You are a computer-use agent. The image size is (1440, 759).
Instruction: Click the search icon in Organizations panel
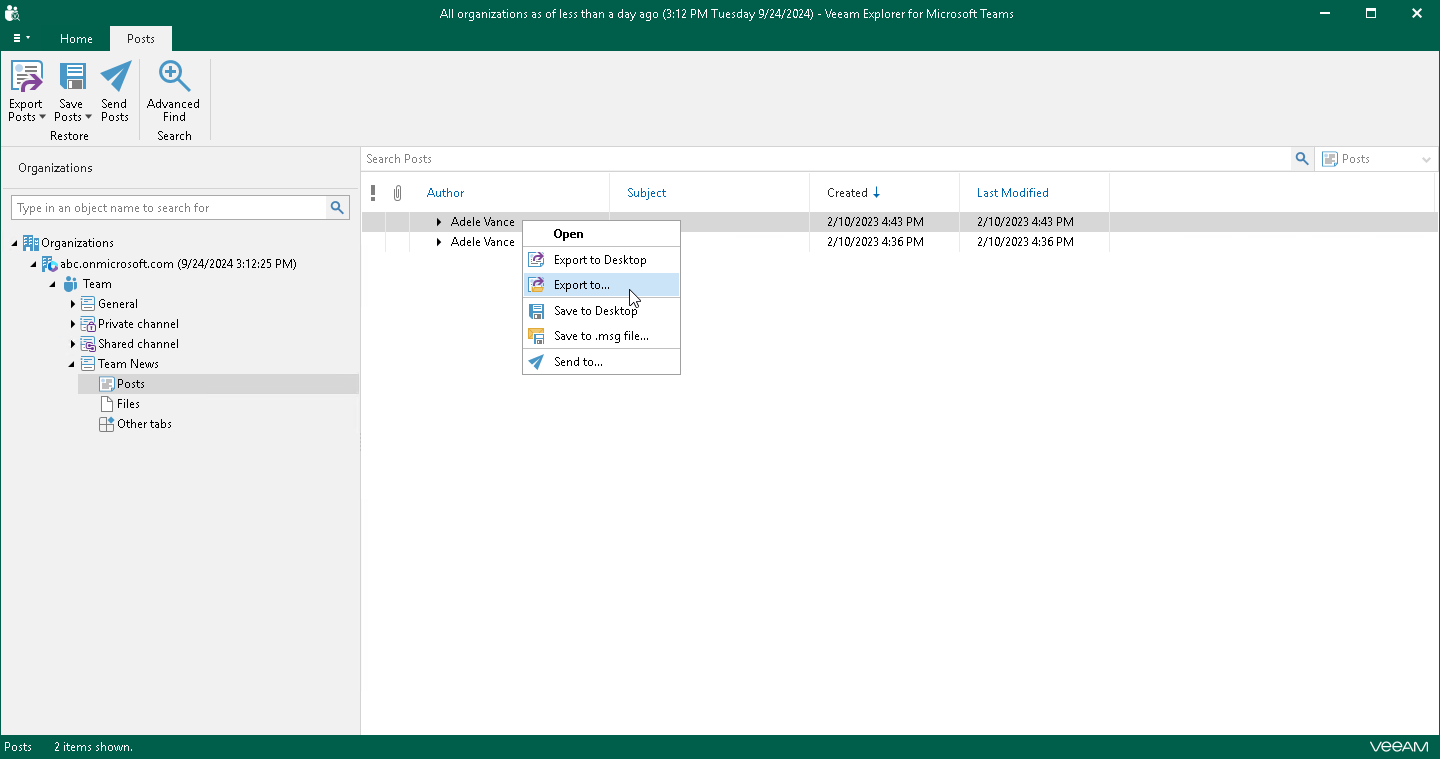tap(337, 207)
